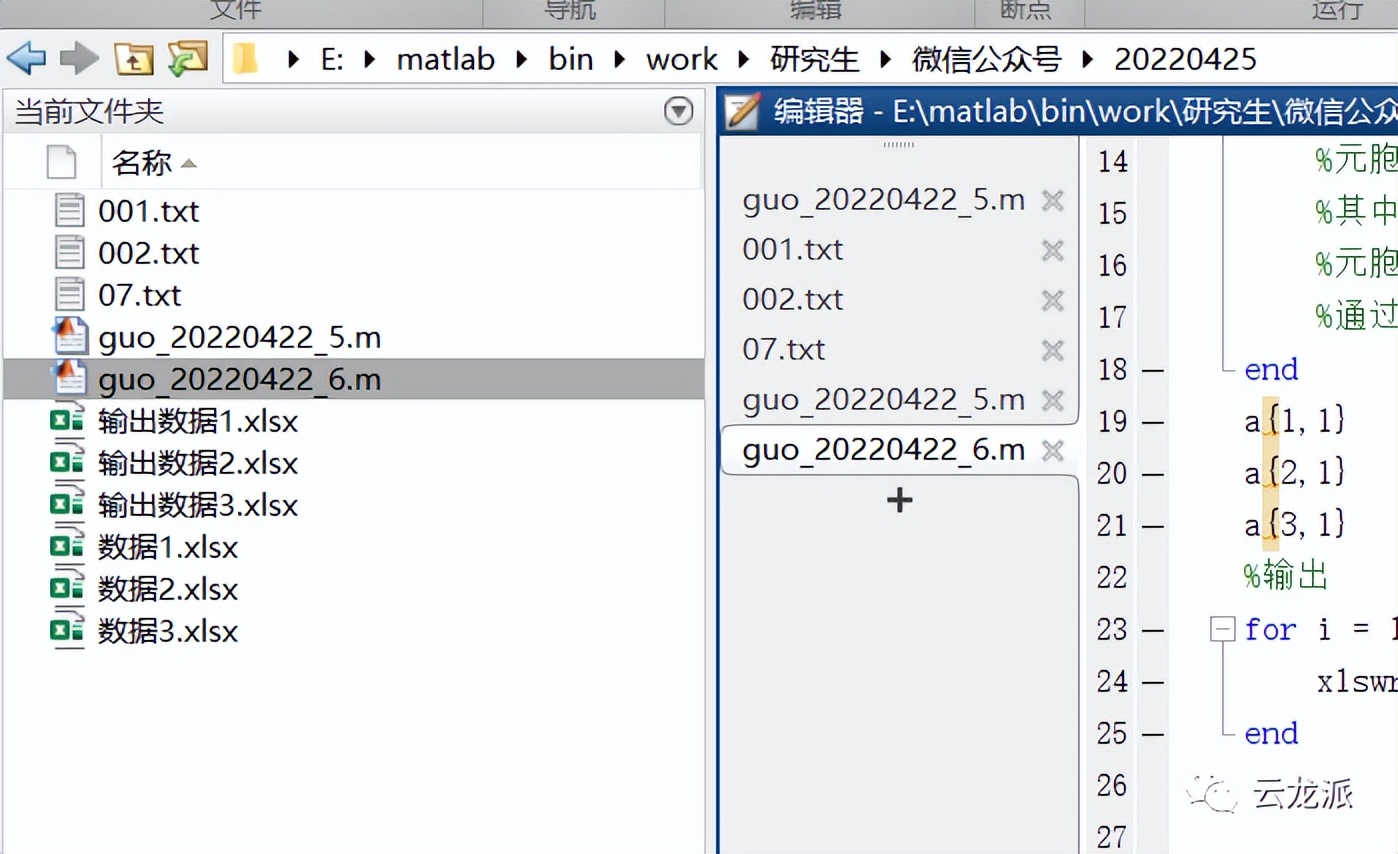This screenshot has height=854, width=1398.
Task: Click the folder icon in the address bar
Action: [245, 58]
